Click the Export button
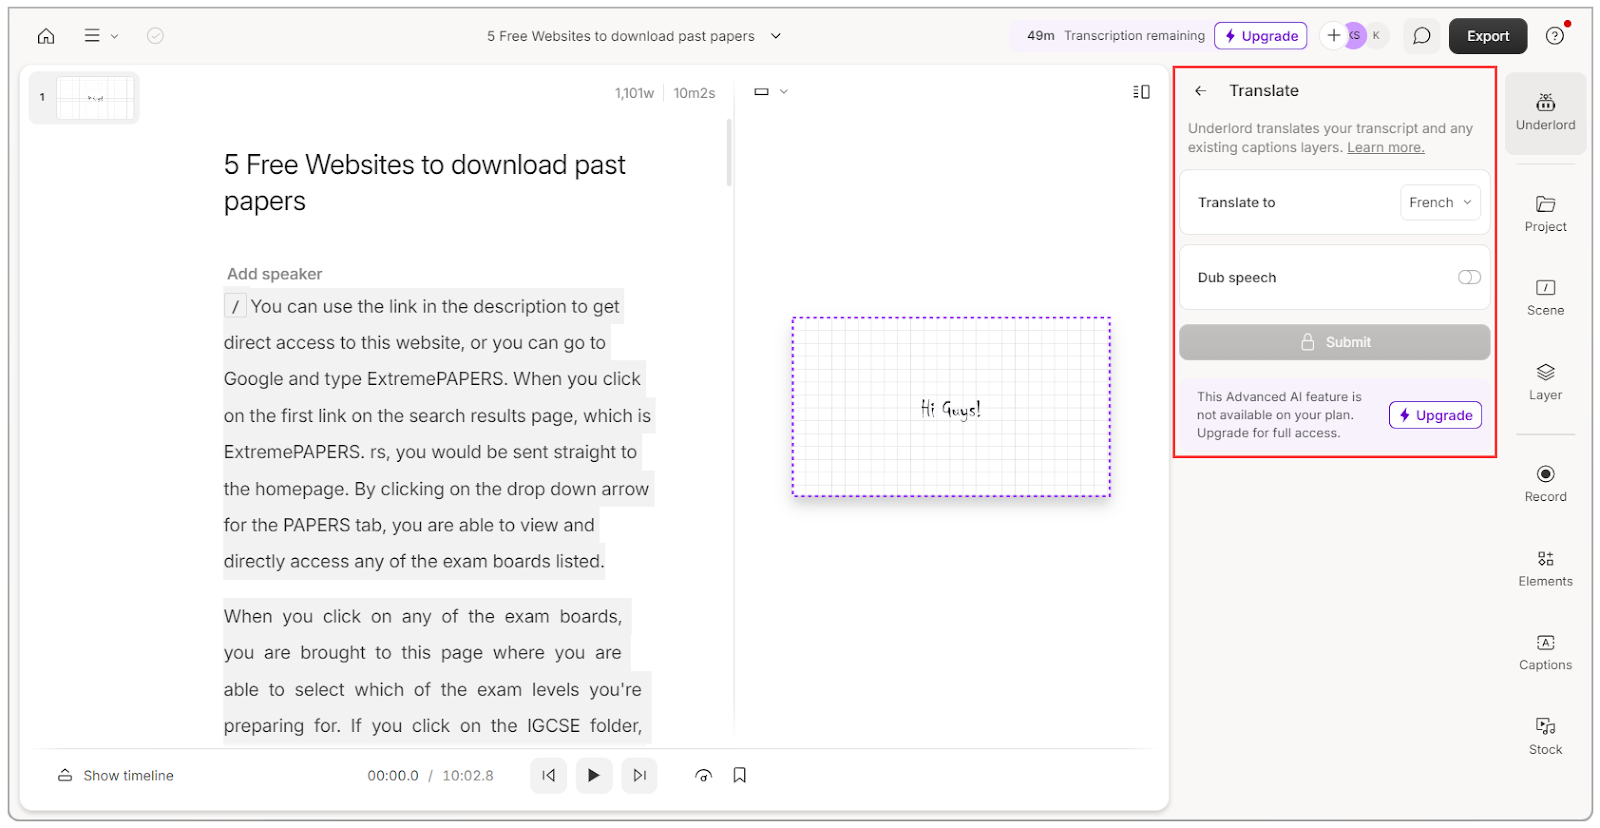This screenshot has height=828, width=1600. (x=1488, y=36)
